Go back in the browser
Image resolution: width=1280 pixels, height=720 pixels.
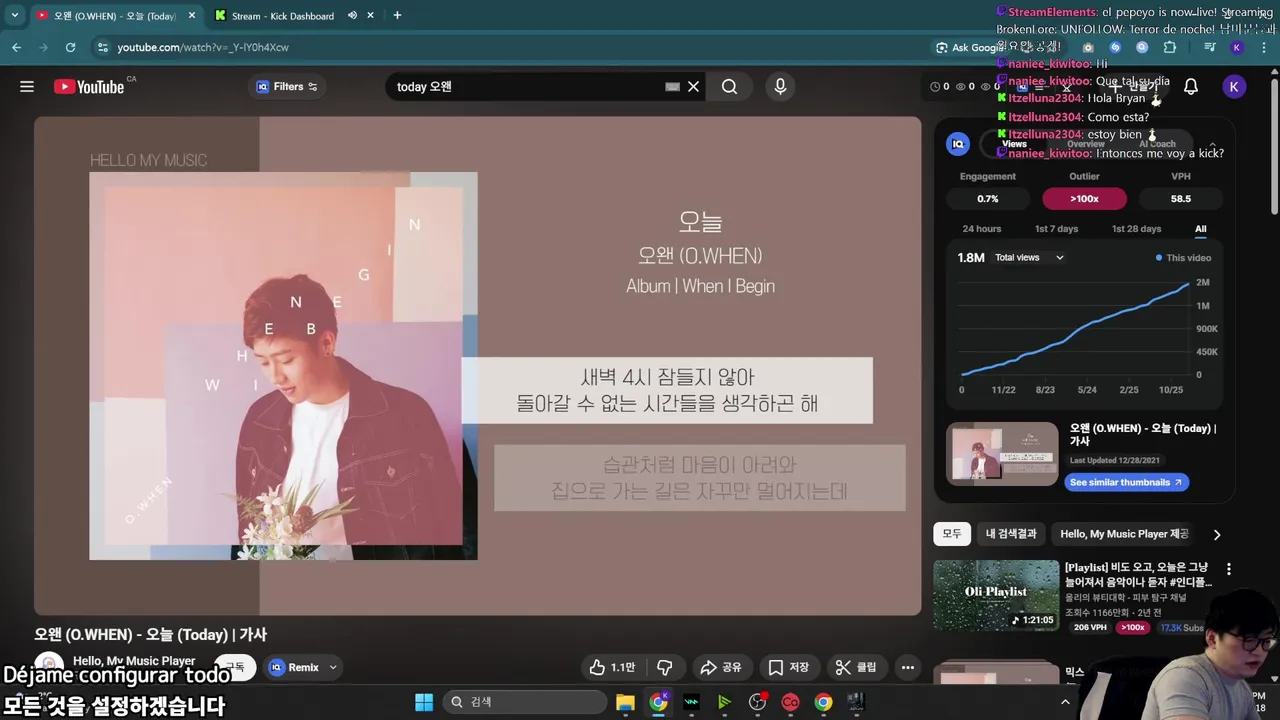16,47
